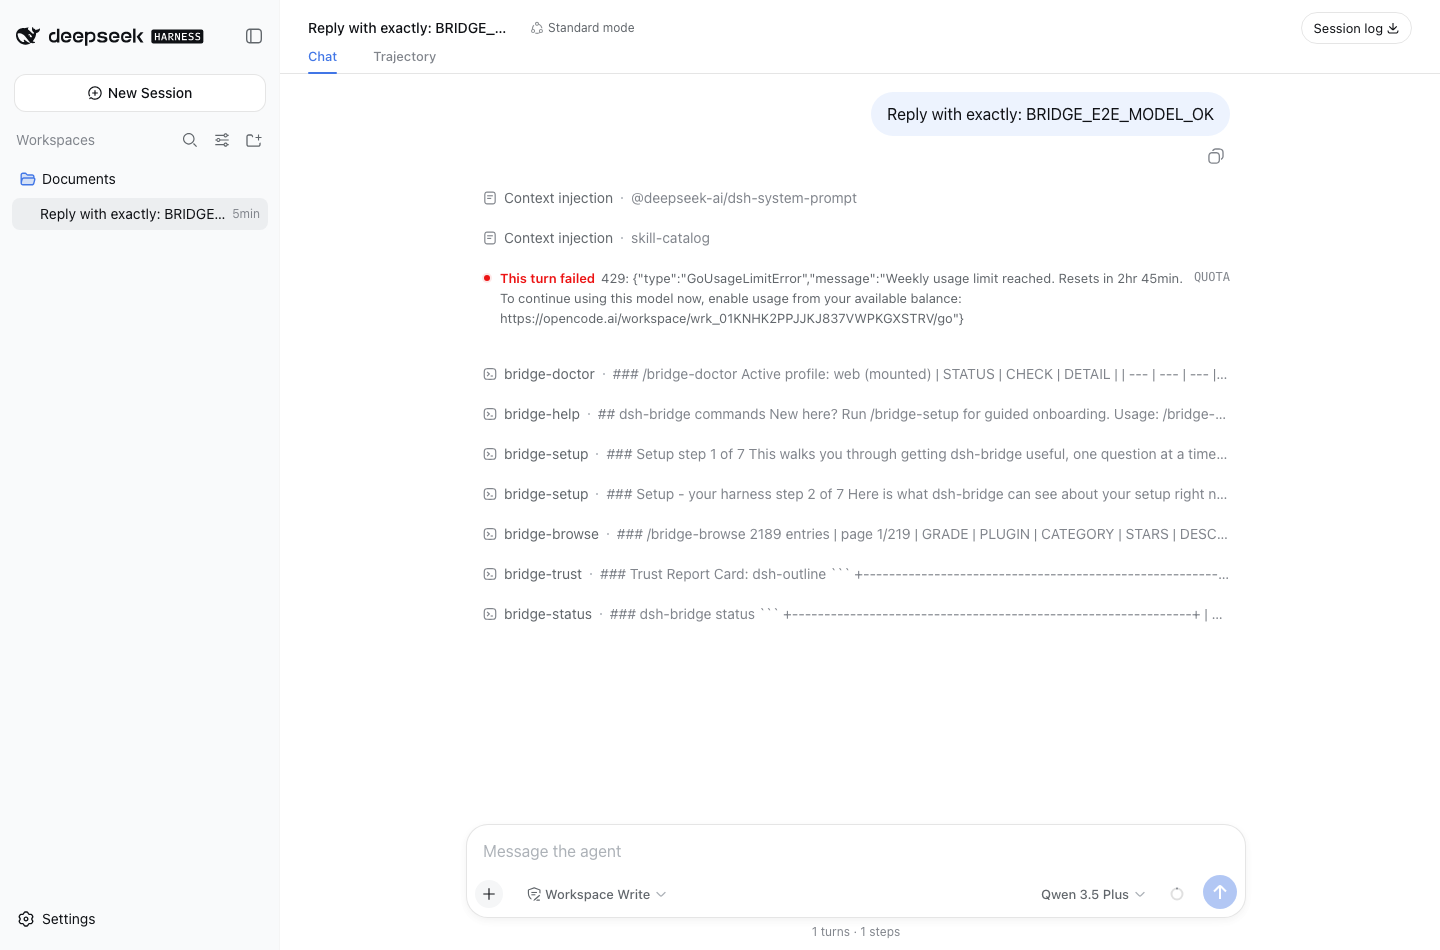Start a New Session

140,93
